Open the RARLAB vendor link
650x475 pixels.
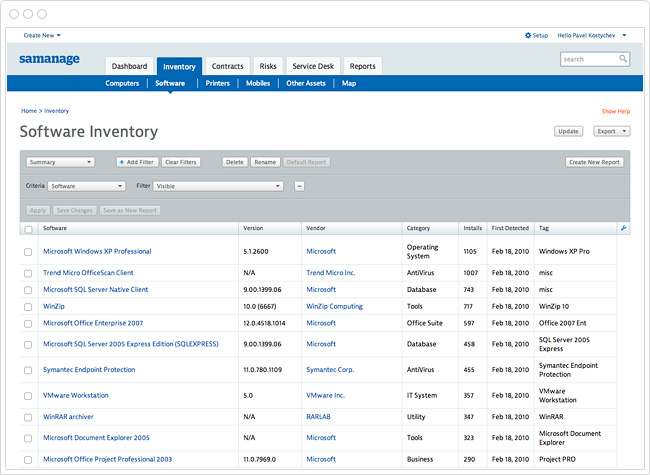(318, 417)
